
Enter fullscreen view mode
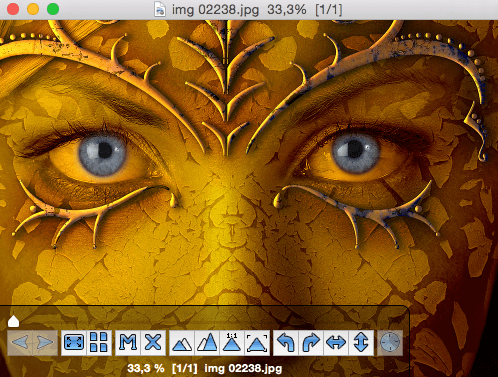click(x=74, y=342)
